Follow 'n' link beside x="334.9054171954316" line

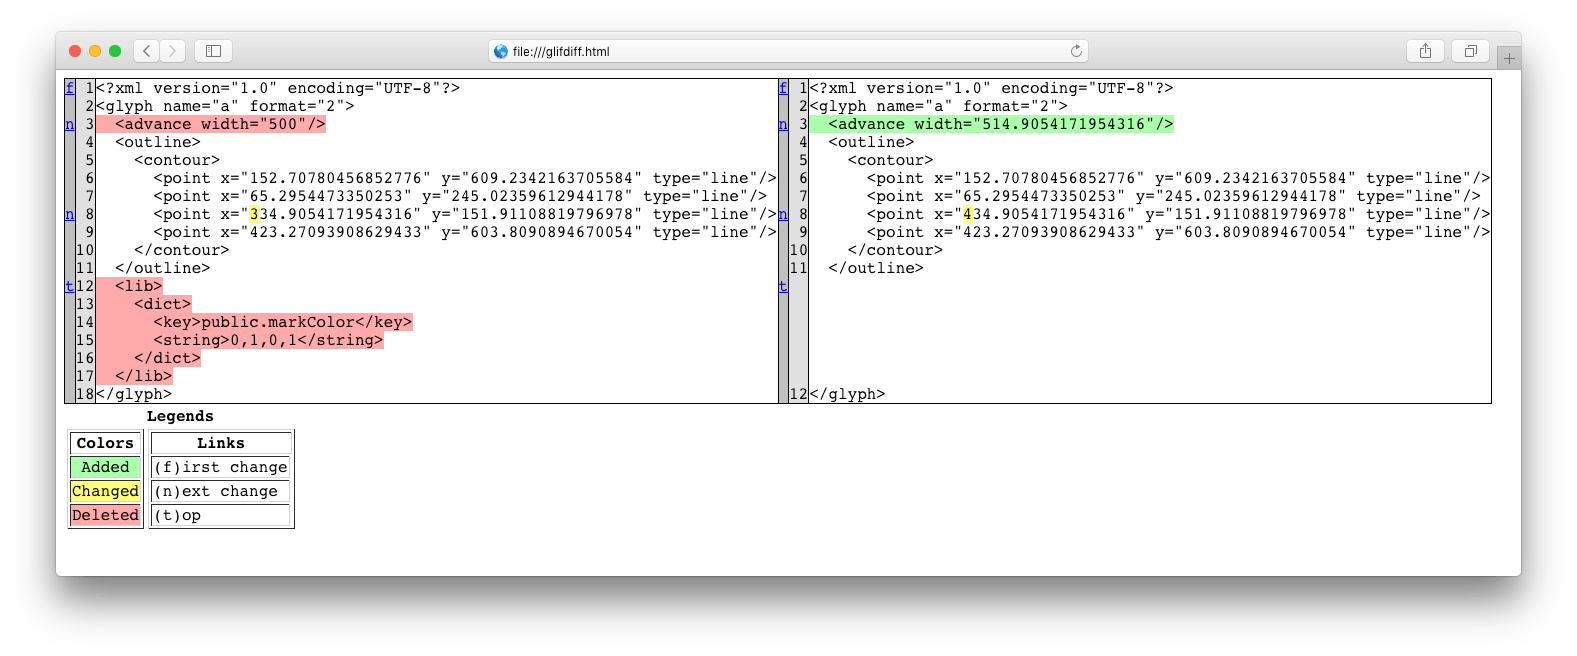click(x=69, y=214)
